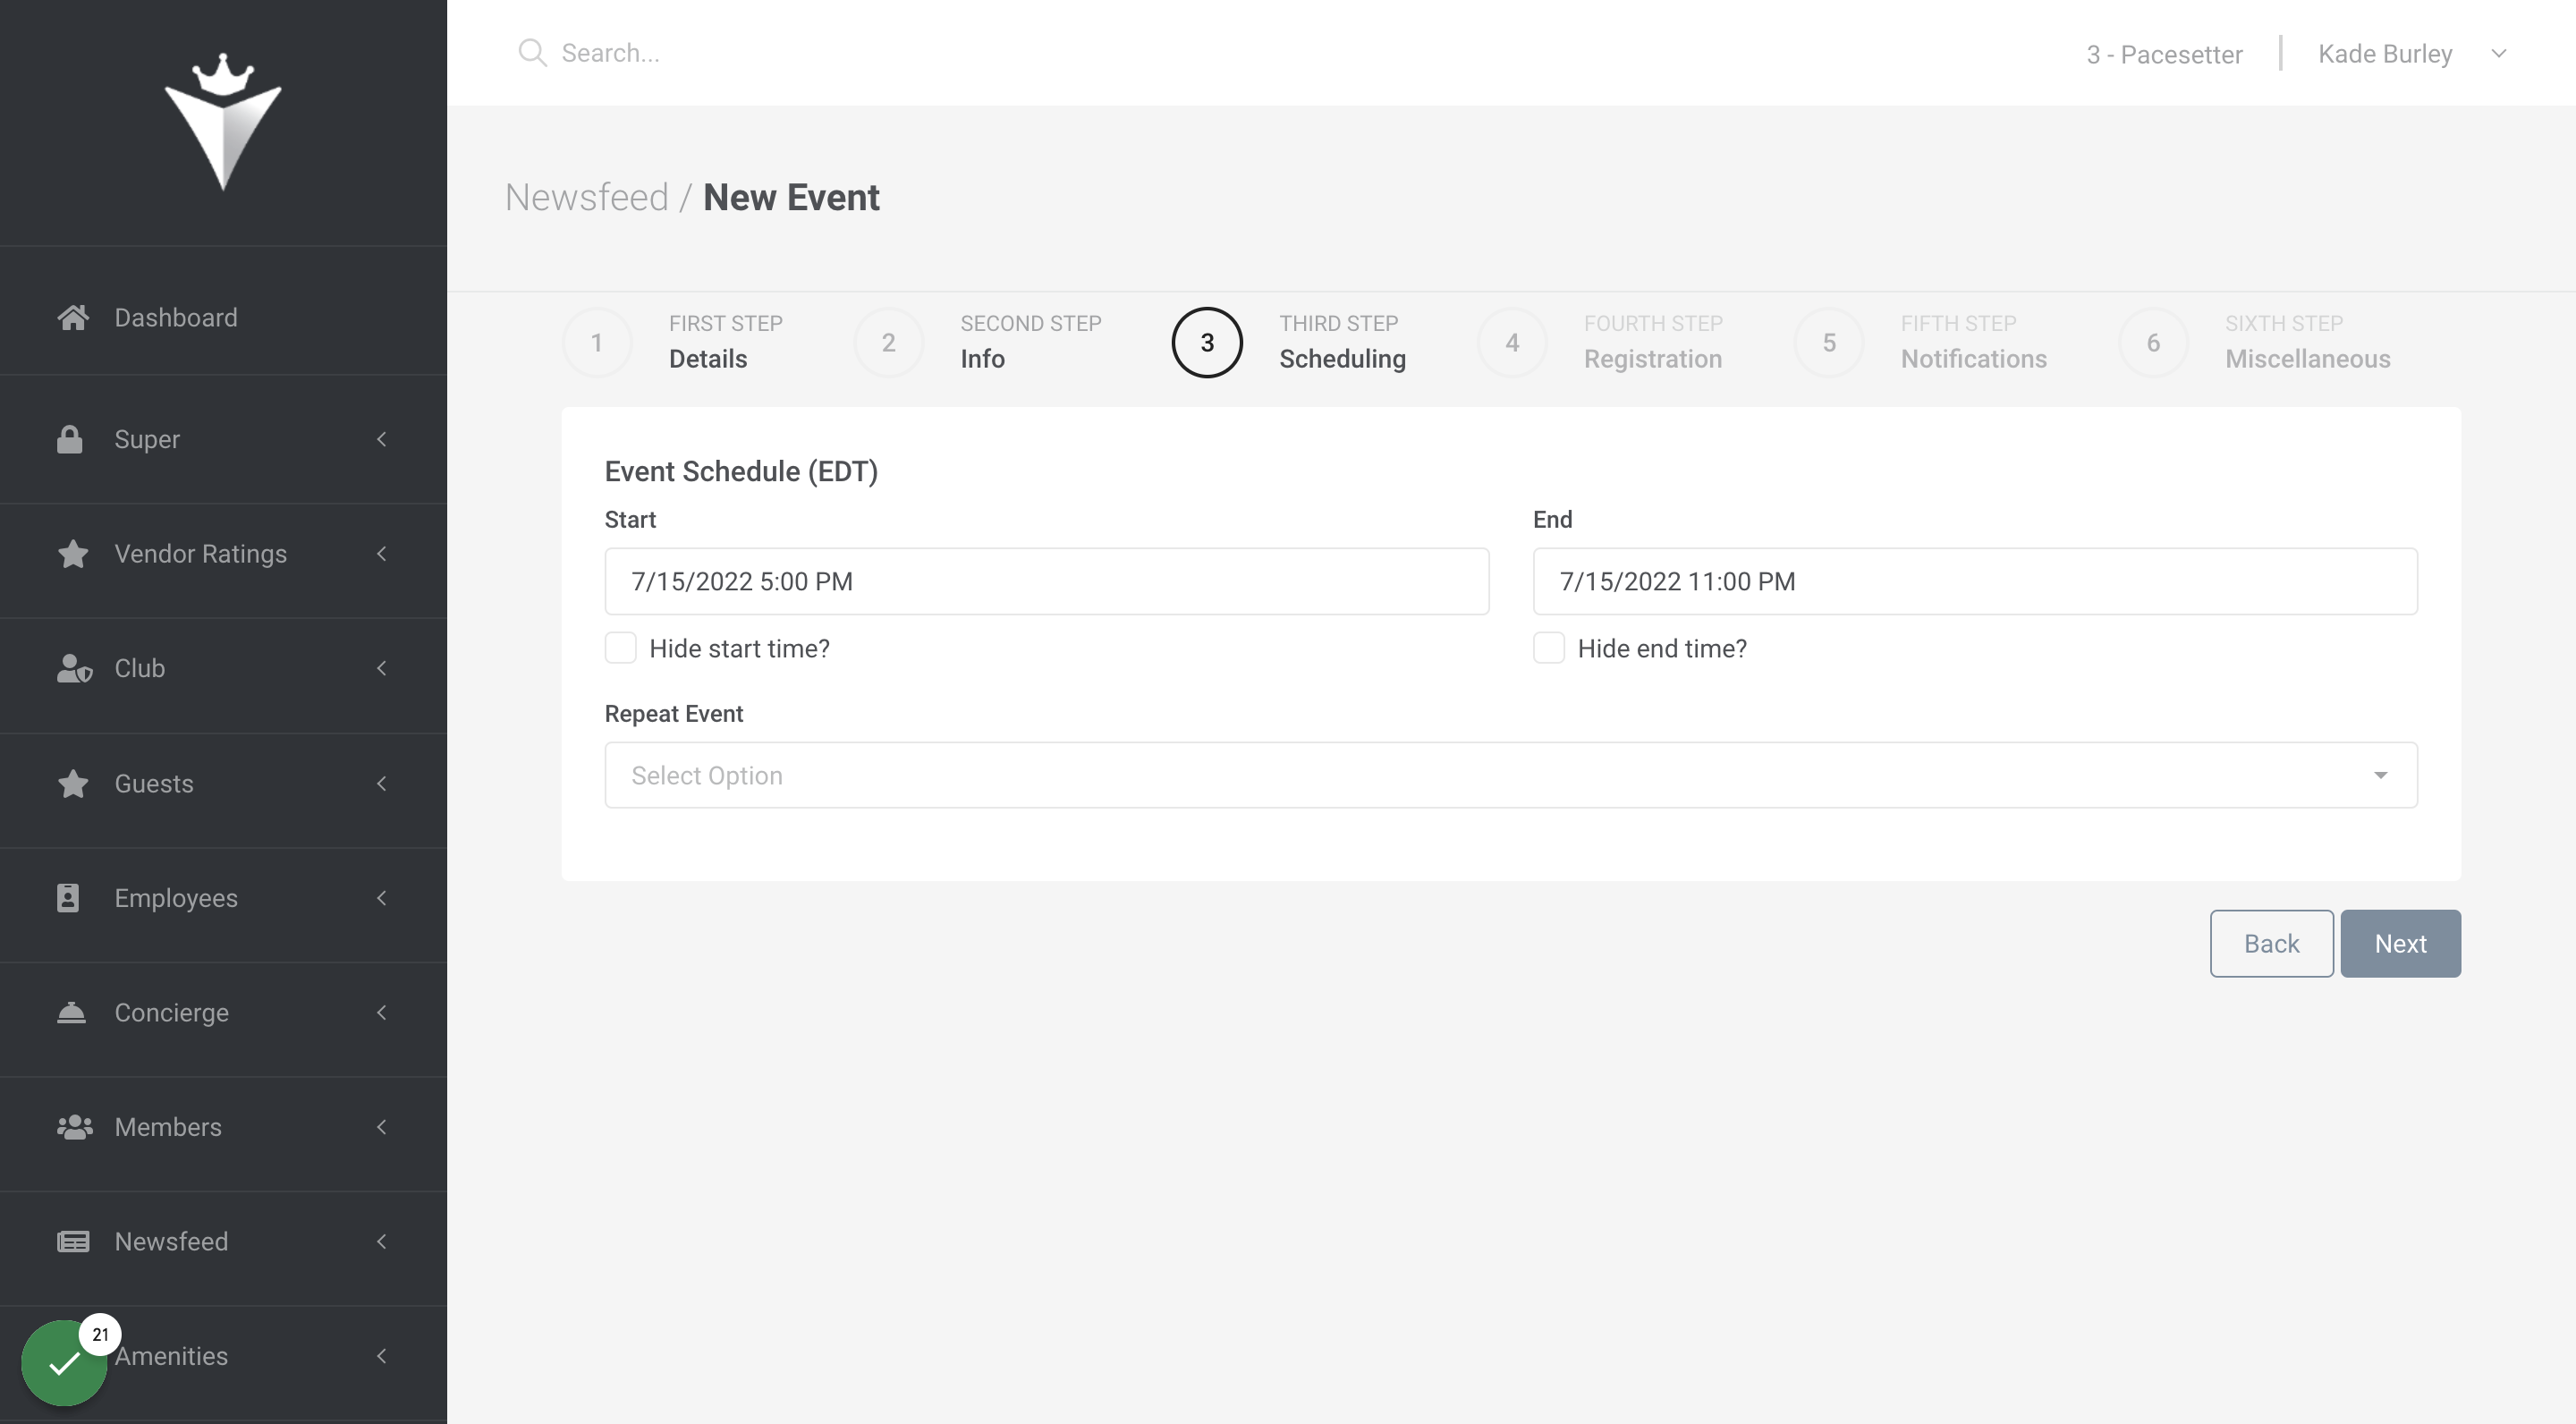The width and height of the screenshot is (2576, 1424).
Task: Open the Kade Burley user menu chevron
Action: tap(2498, 54)
